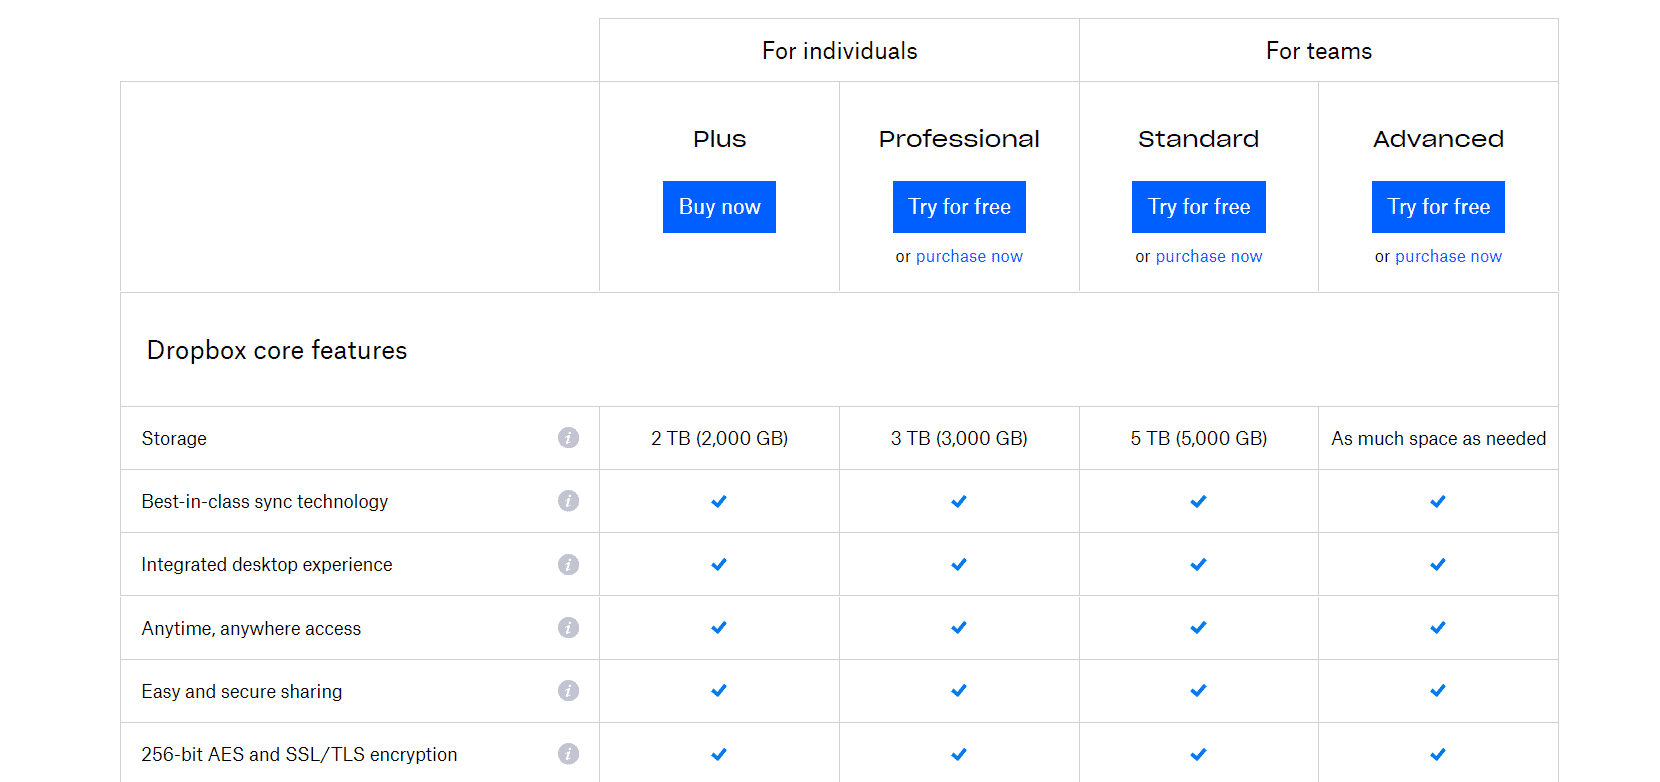Start Professional plan with Try for free
Viewport: 1660px width, 782px height.
[x=959, y=207]
